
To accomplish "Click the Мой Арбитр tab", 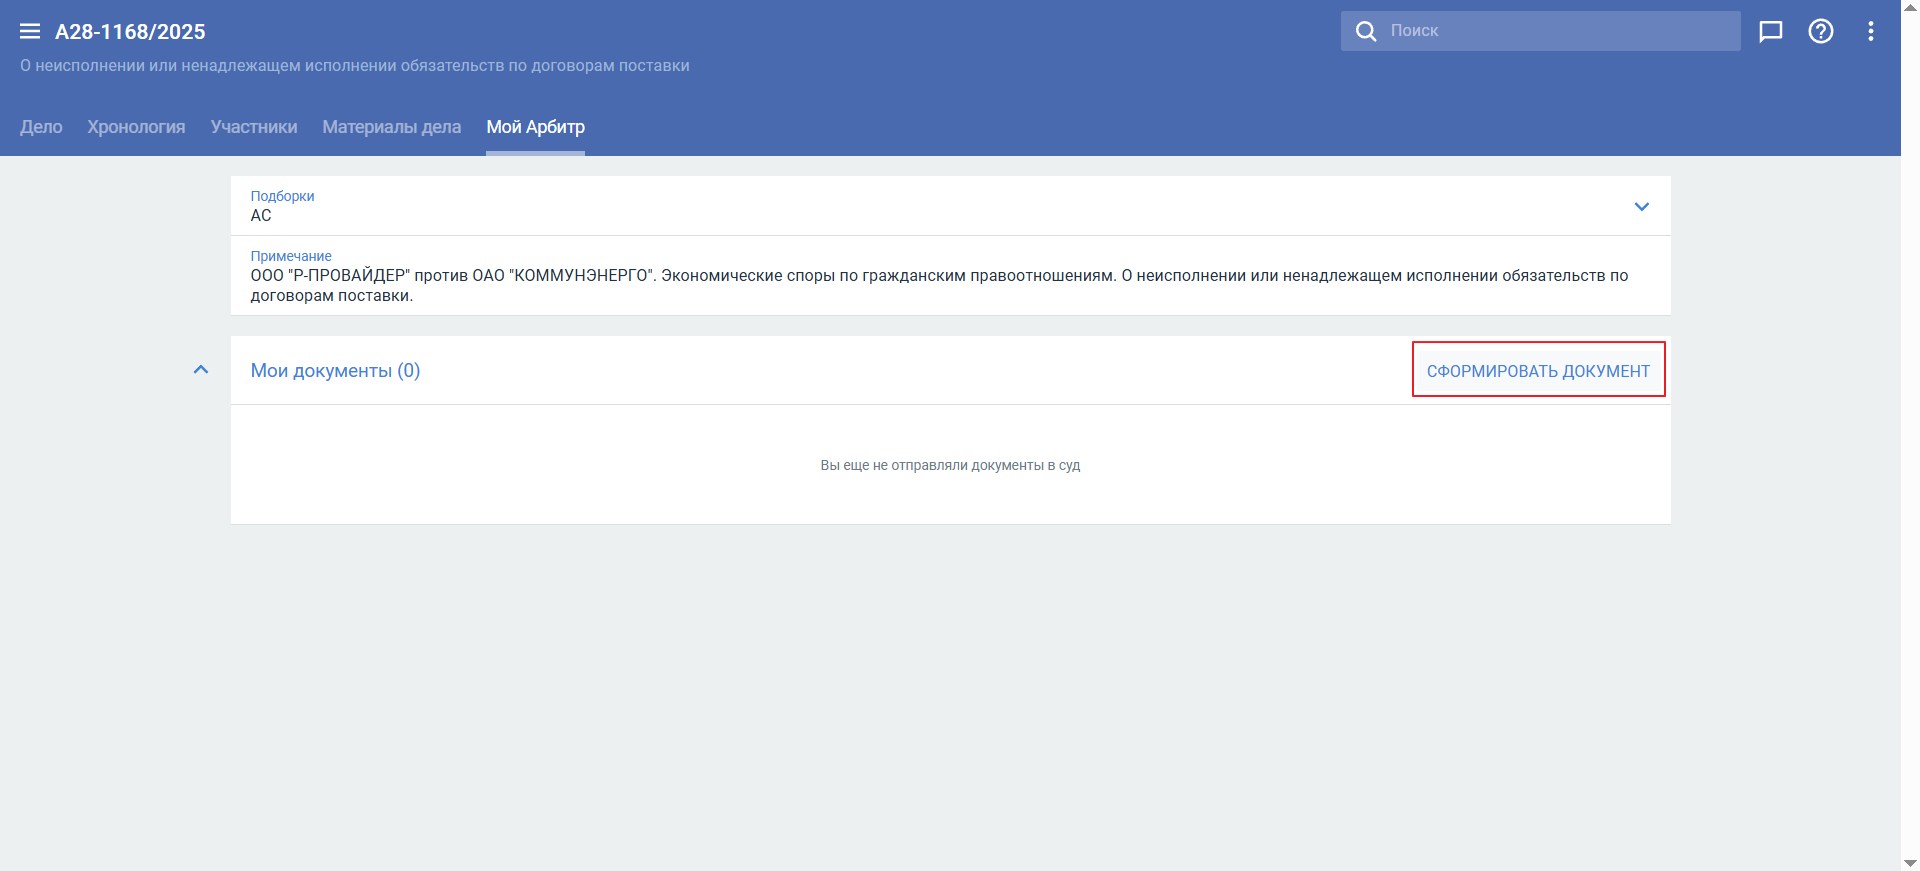I will pos(535,127).
